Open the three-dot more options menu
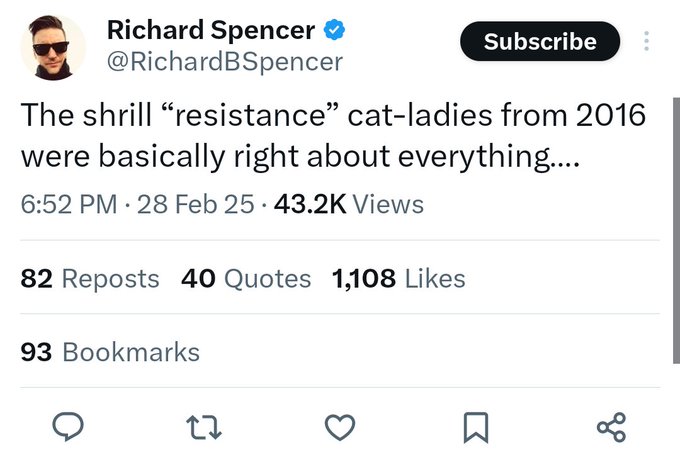The width and height of the screenshot is (680, 467). 646,41
